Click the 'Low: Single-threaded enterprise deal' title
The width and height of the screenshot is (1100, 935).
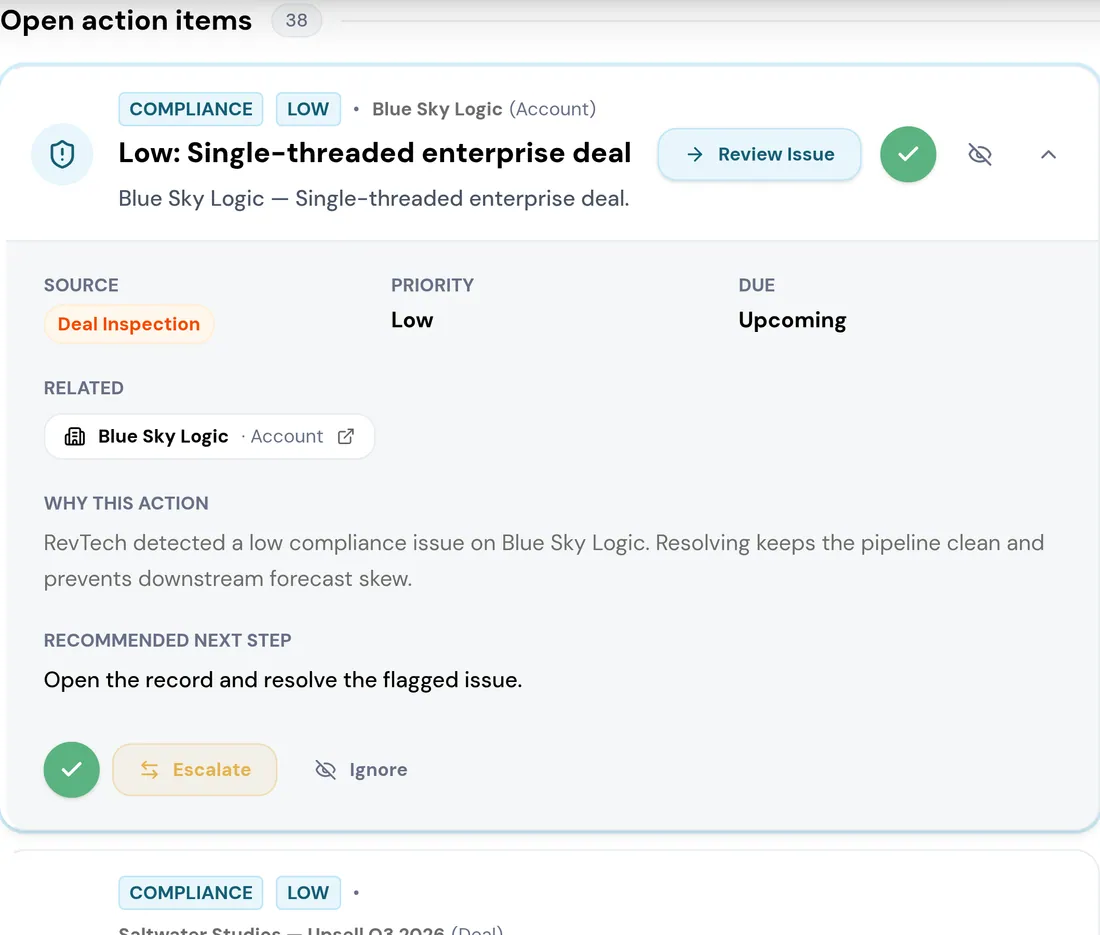[x=375, y=153]
